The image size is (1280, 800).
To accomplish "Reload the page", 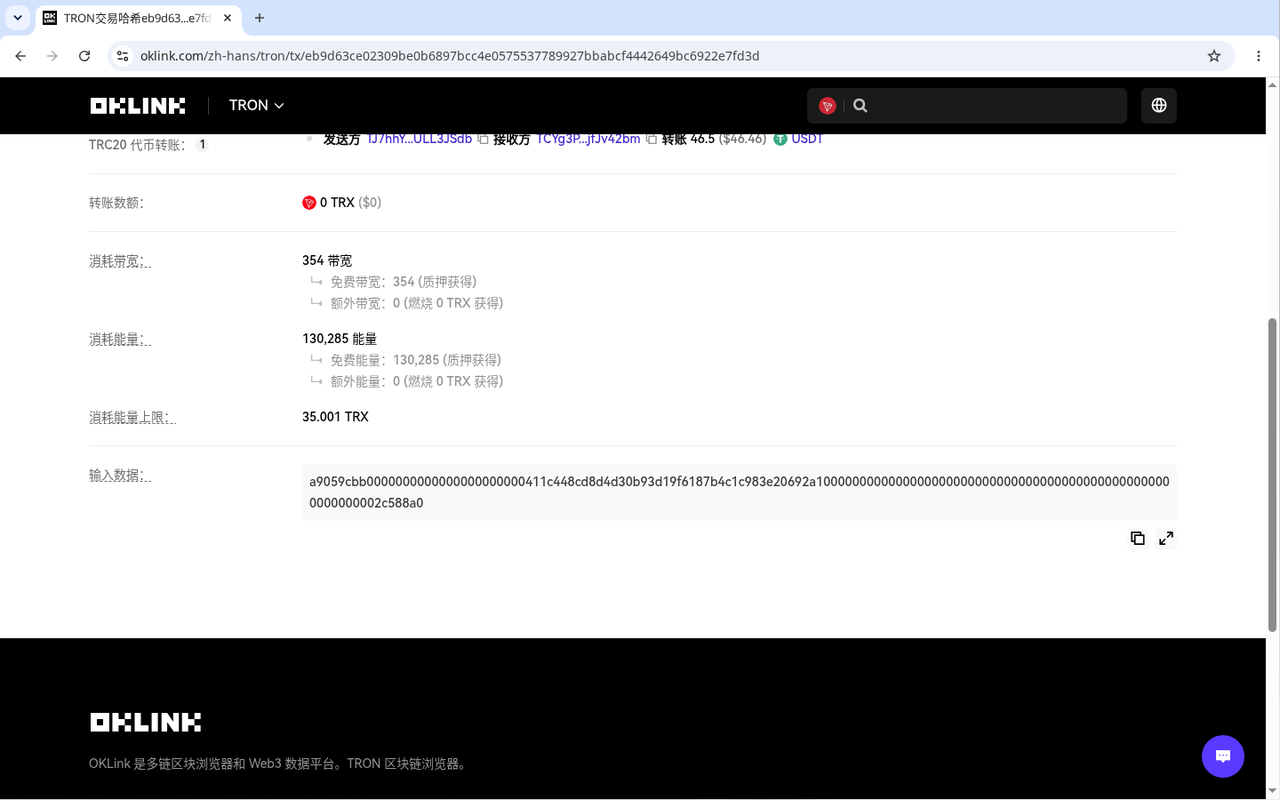I will pos(85,56).
